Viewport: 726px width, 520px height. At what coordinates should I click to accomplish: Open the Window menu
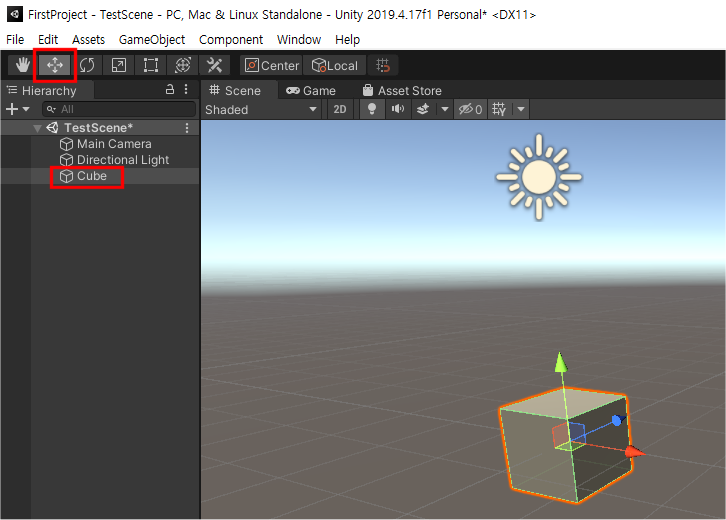(x=299, y=40)
